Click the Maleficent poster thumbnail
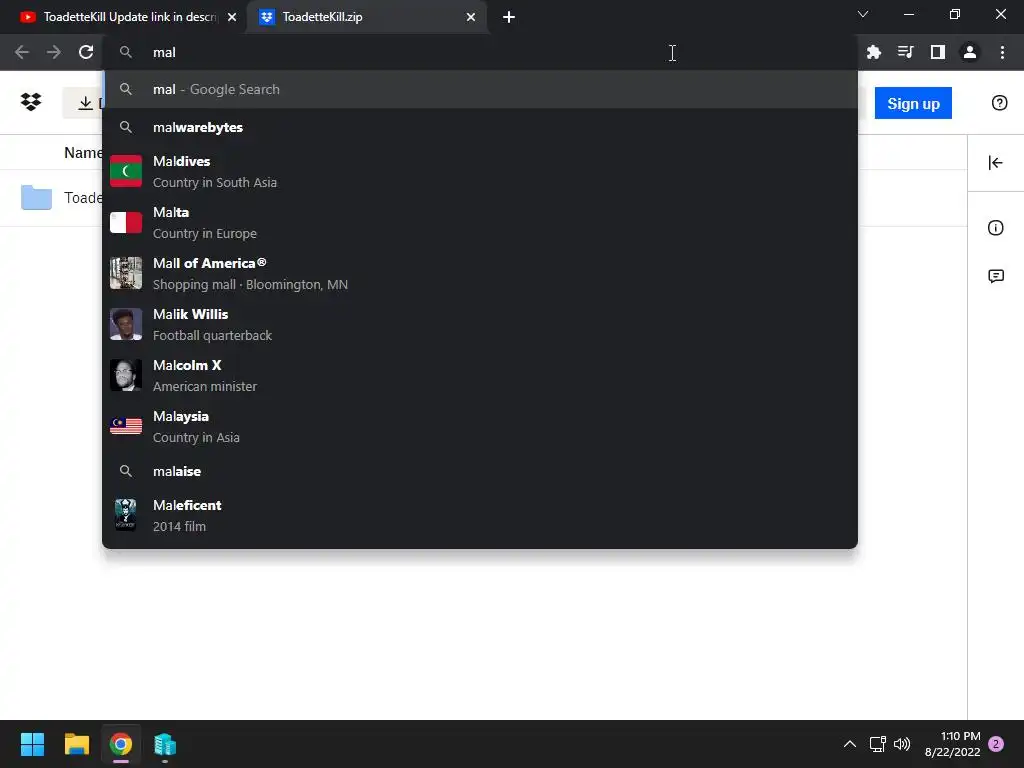The height and width of the screenshot is (768, 1024). tap(125, 515)
